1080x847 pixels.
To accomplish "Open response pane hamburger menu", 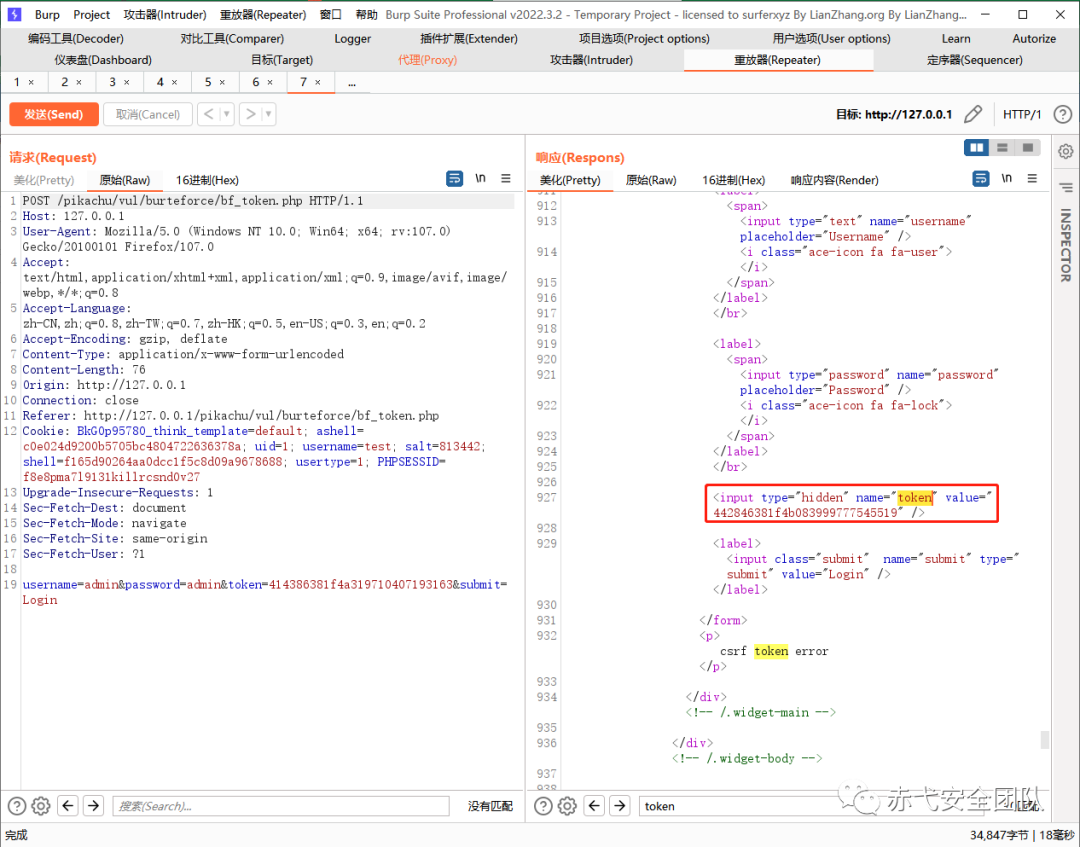I will [1032, 178].
